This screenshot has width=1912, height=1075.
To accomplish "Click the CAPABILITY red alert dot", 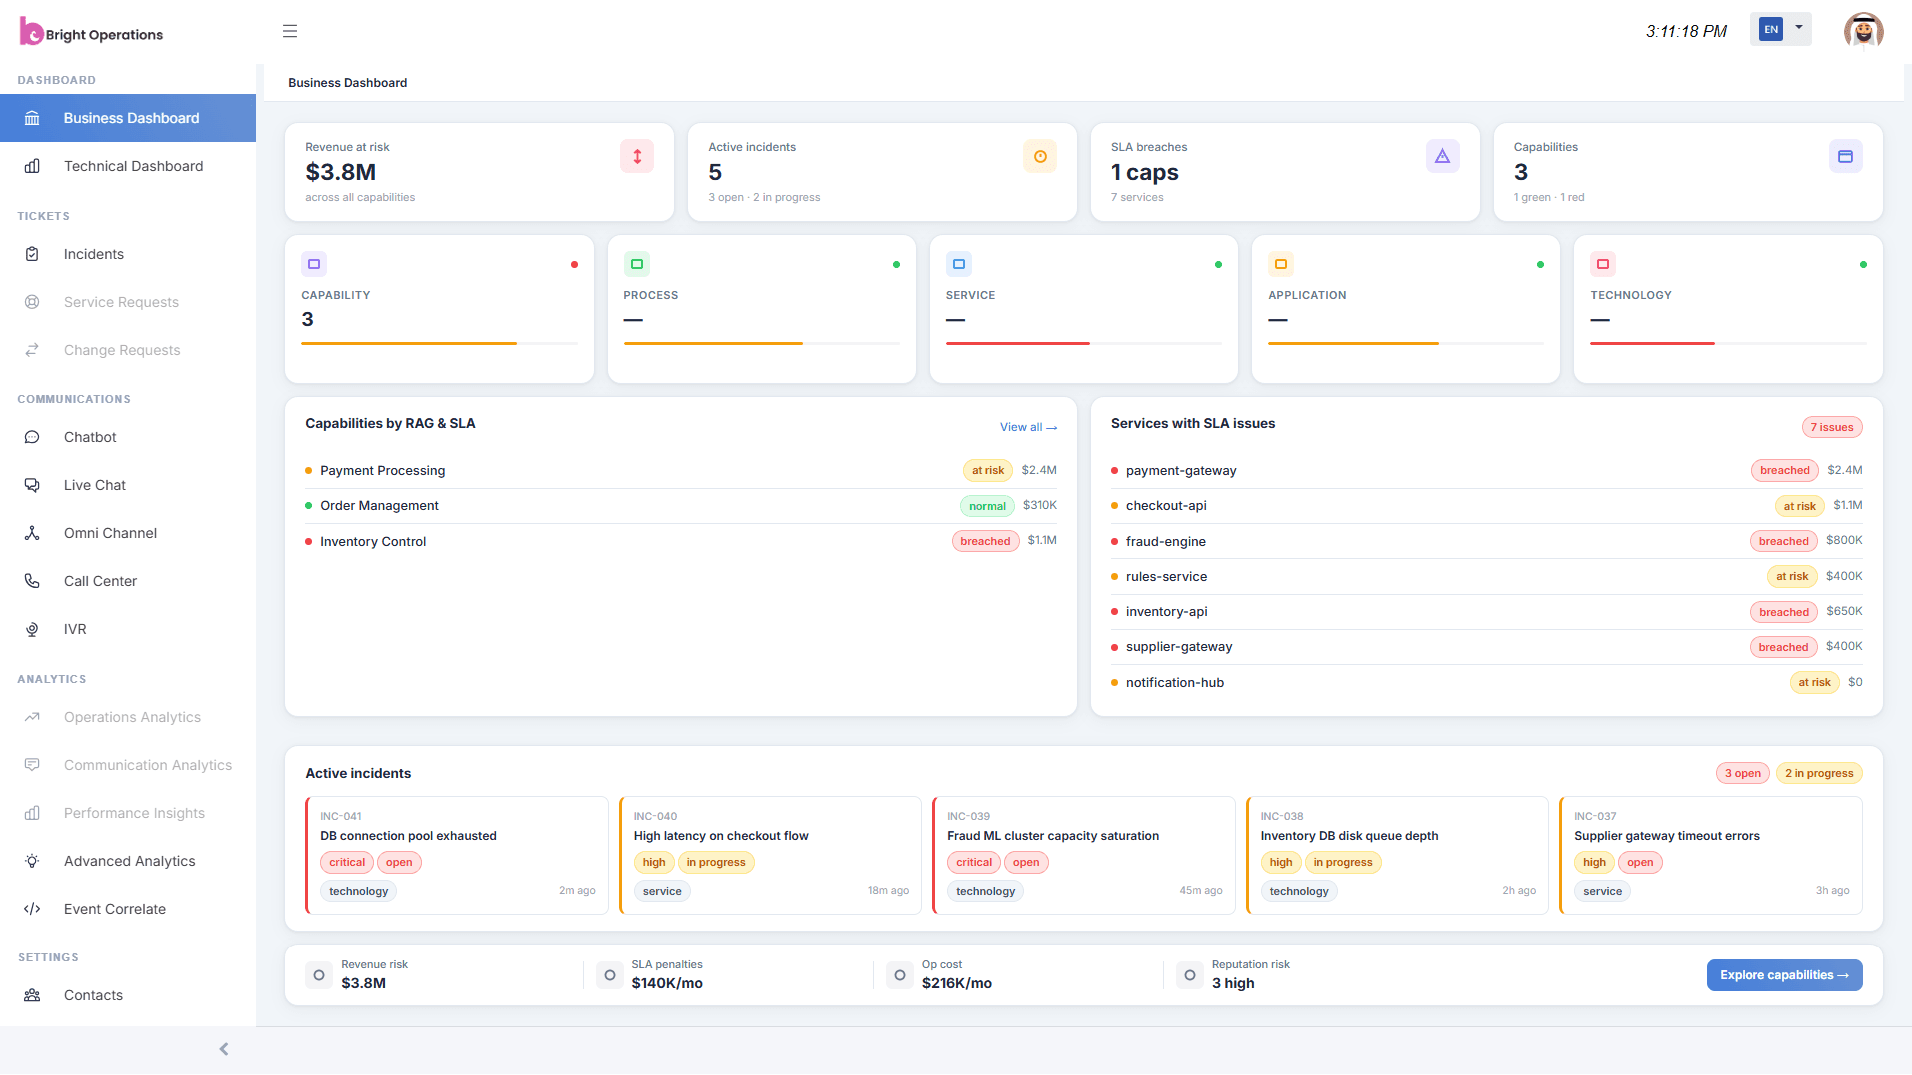I will 574,264.
